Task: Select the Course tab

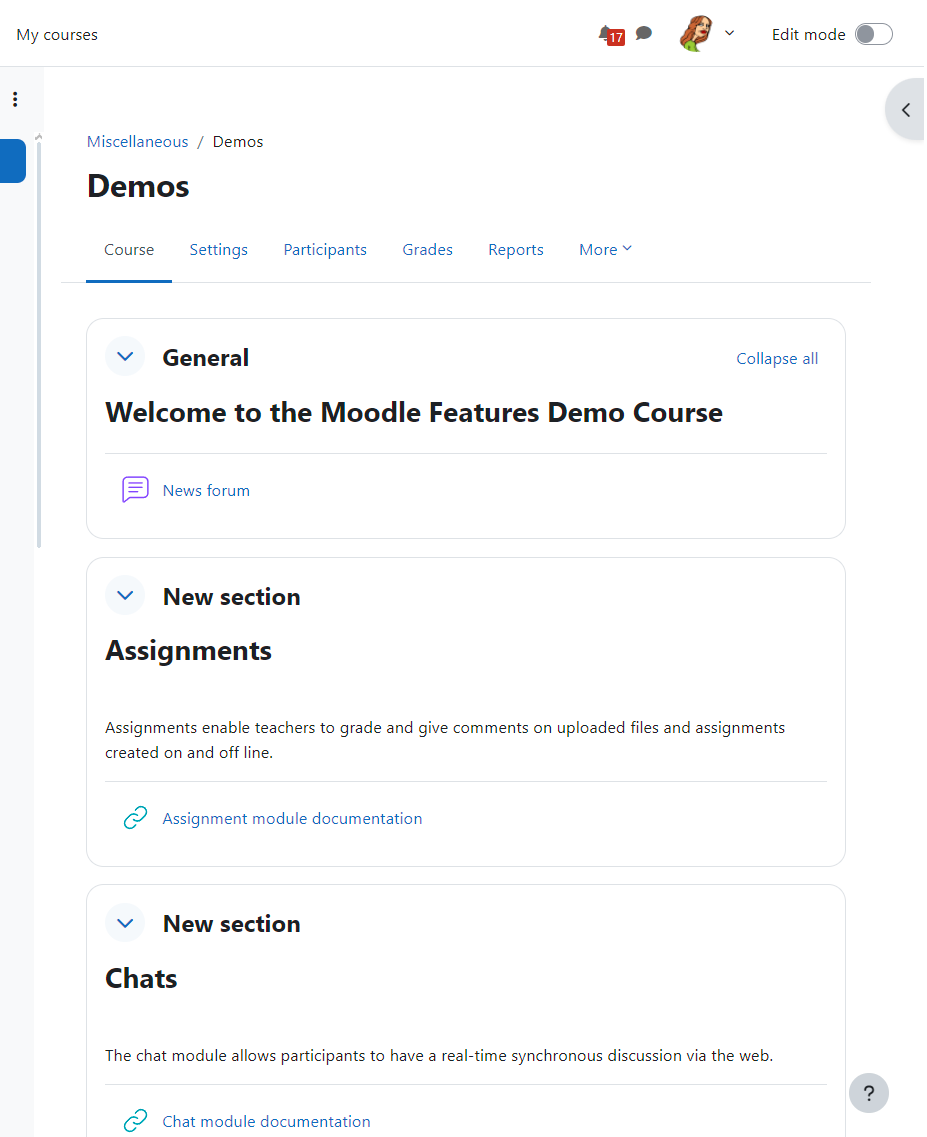Action: point(129,249)
